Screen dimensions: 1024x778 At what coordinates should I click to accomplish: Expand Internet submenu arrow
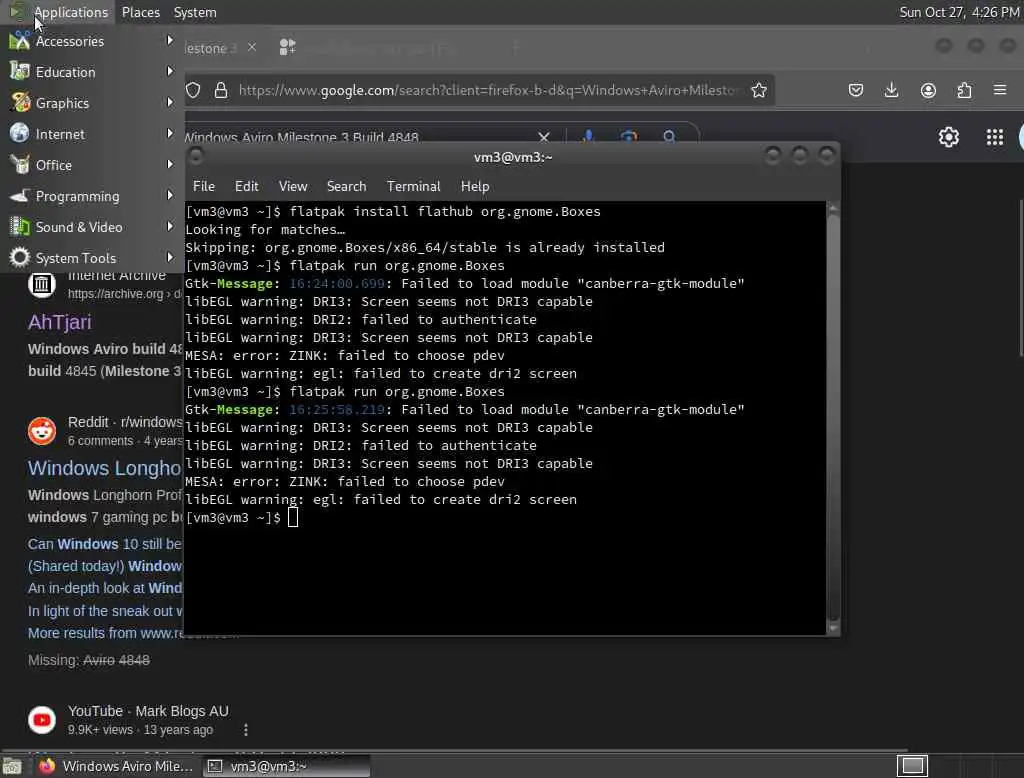(170, 133)
